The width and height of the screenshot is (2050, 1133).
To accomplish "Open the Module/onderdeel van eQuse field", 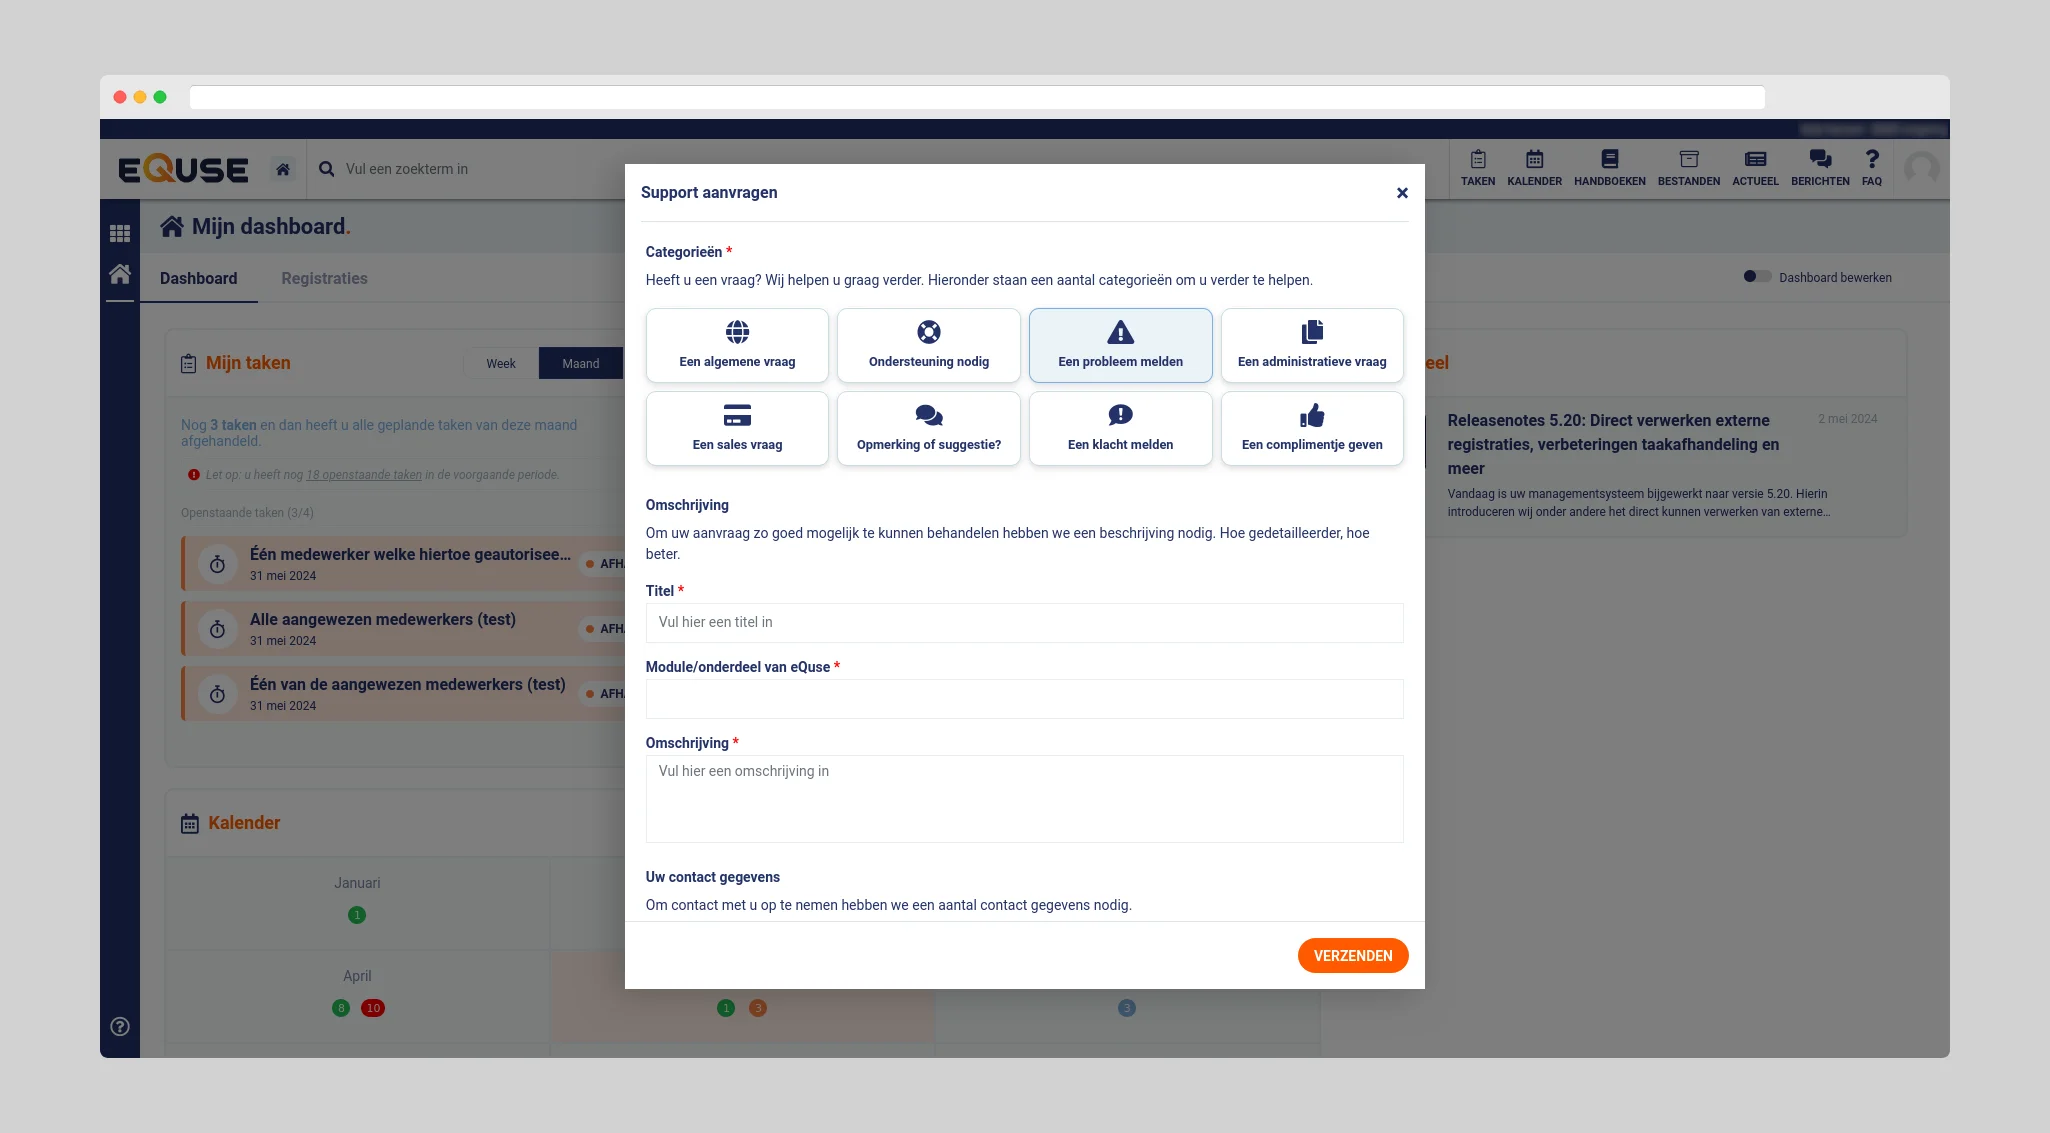I will (1024, 699).
